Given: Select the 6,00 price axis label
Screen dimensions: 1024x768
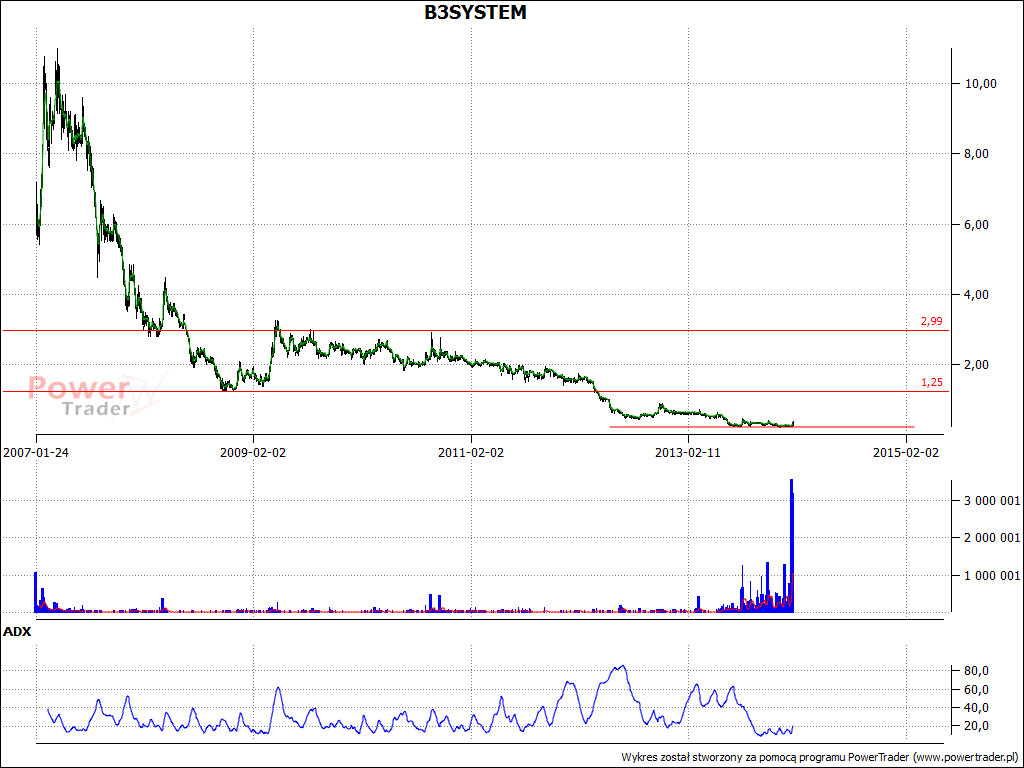Looking at the screenshot, I should 976,225.
